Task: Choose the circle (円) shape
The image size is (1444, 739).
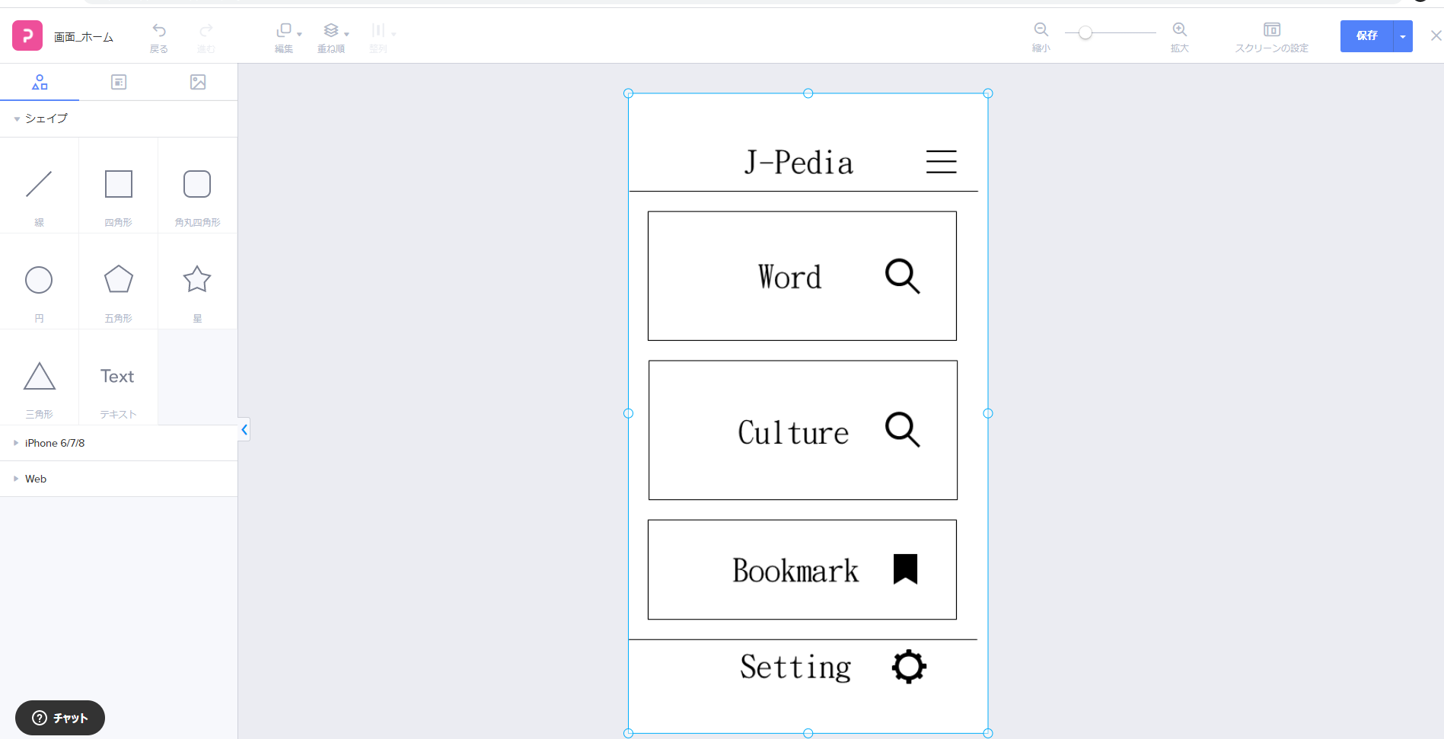Action: pos(39,280)
